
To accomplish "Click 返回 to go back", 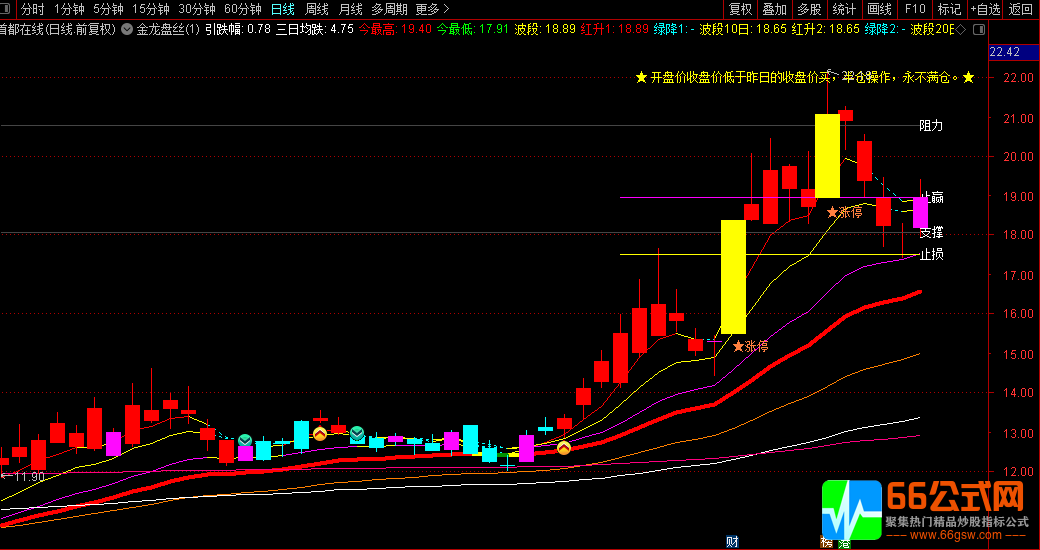I will pyautogui.click(x=1021, y=9).
